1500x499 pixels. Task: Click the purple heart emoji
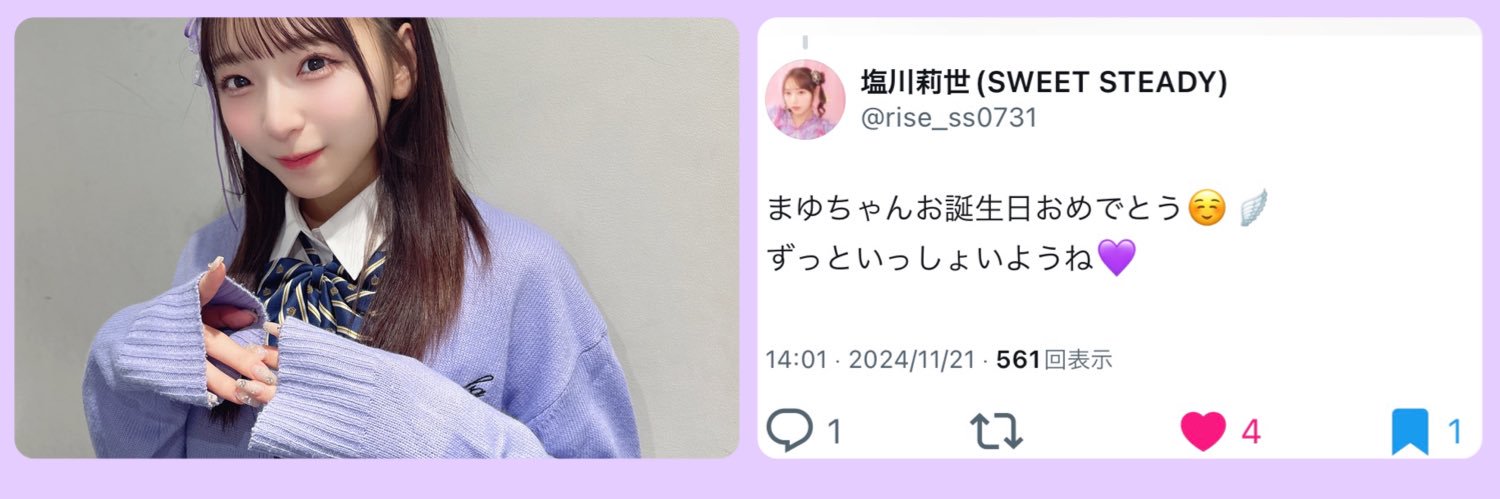[1117, 259]
